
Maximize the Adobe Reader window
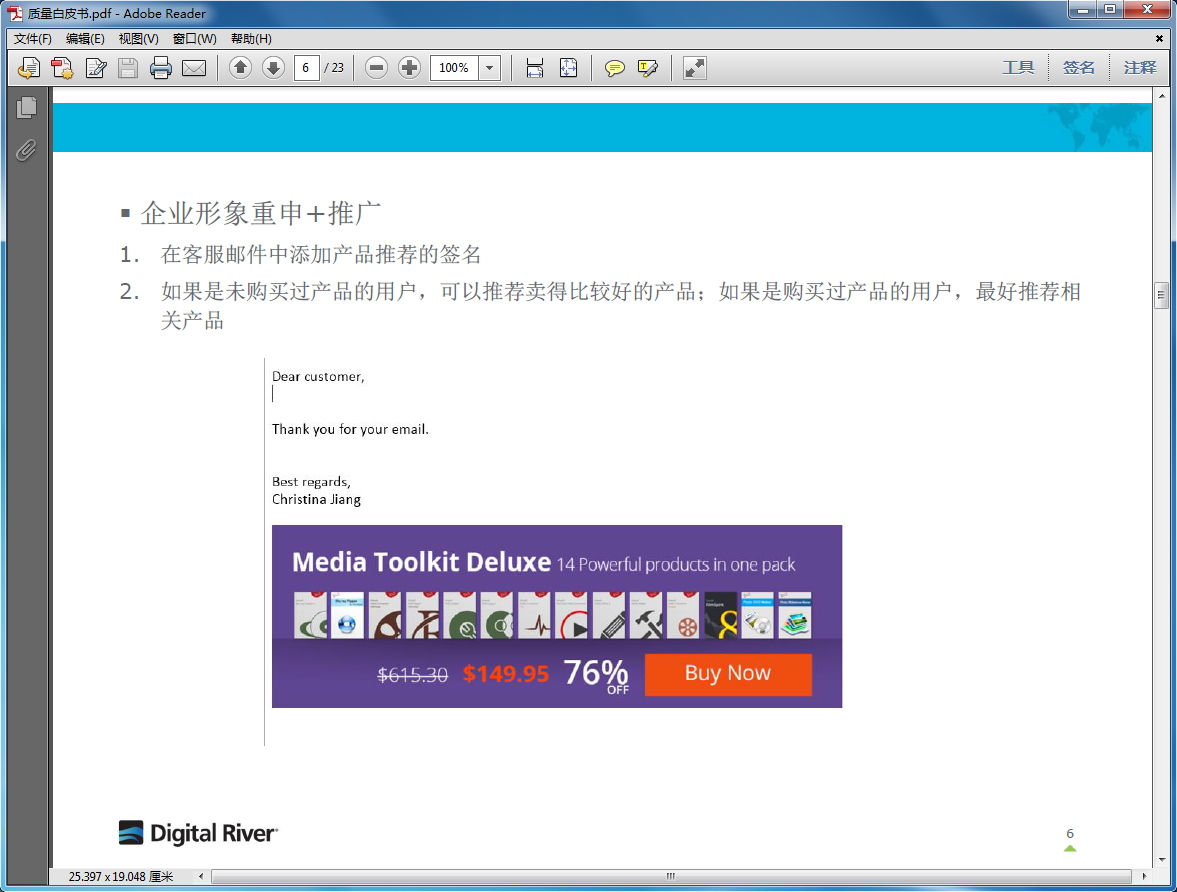click(x=1109, y=10)
